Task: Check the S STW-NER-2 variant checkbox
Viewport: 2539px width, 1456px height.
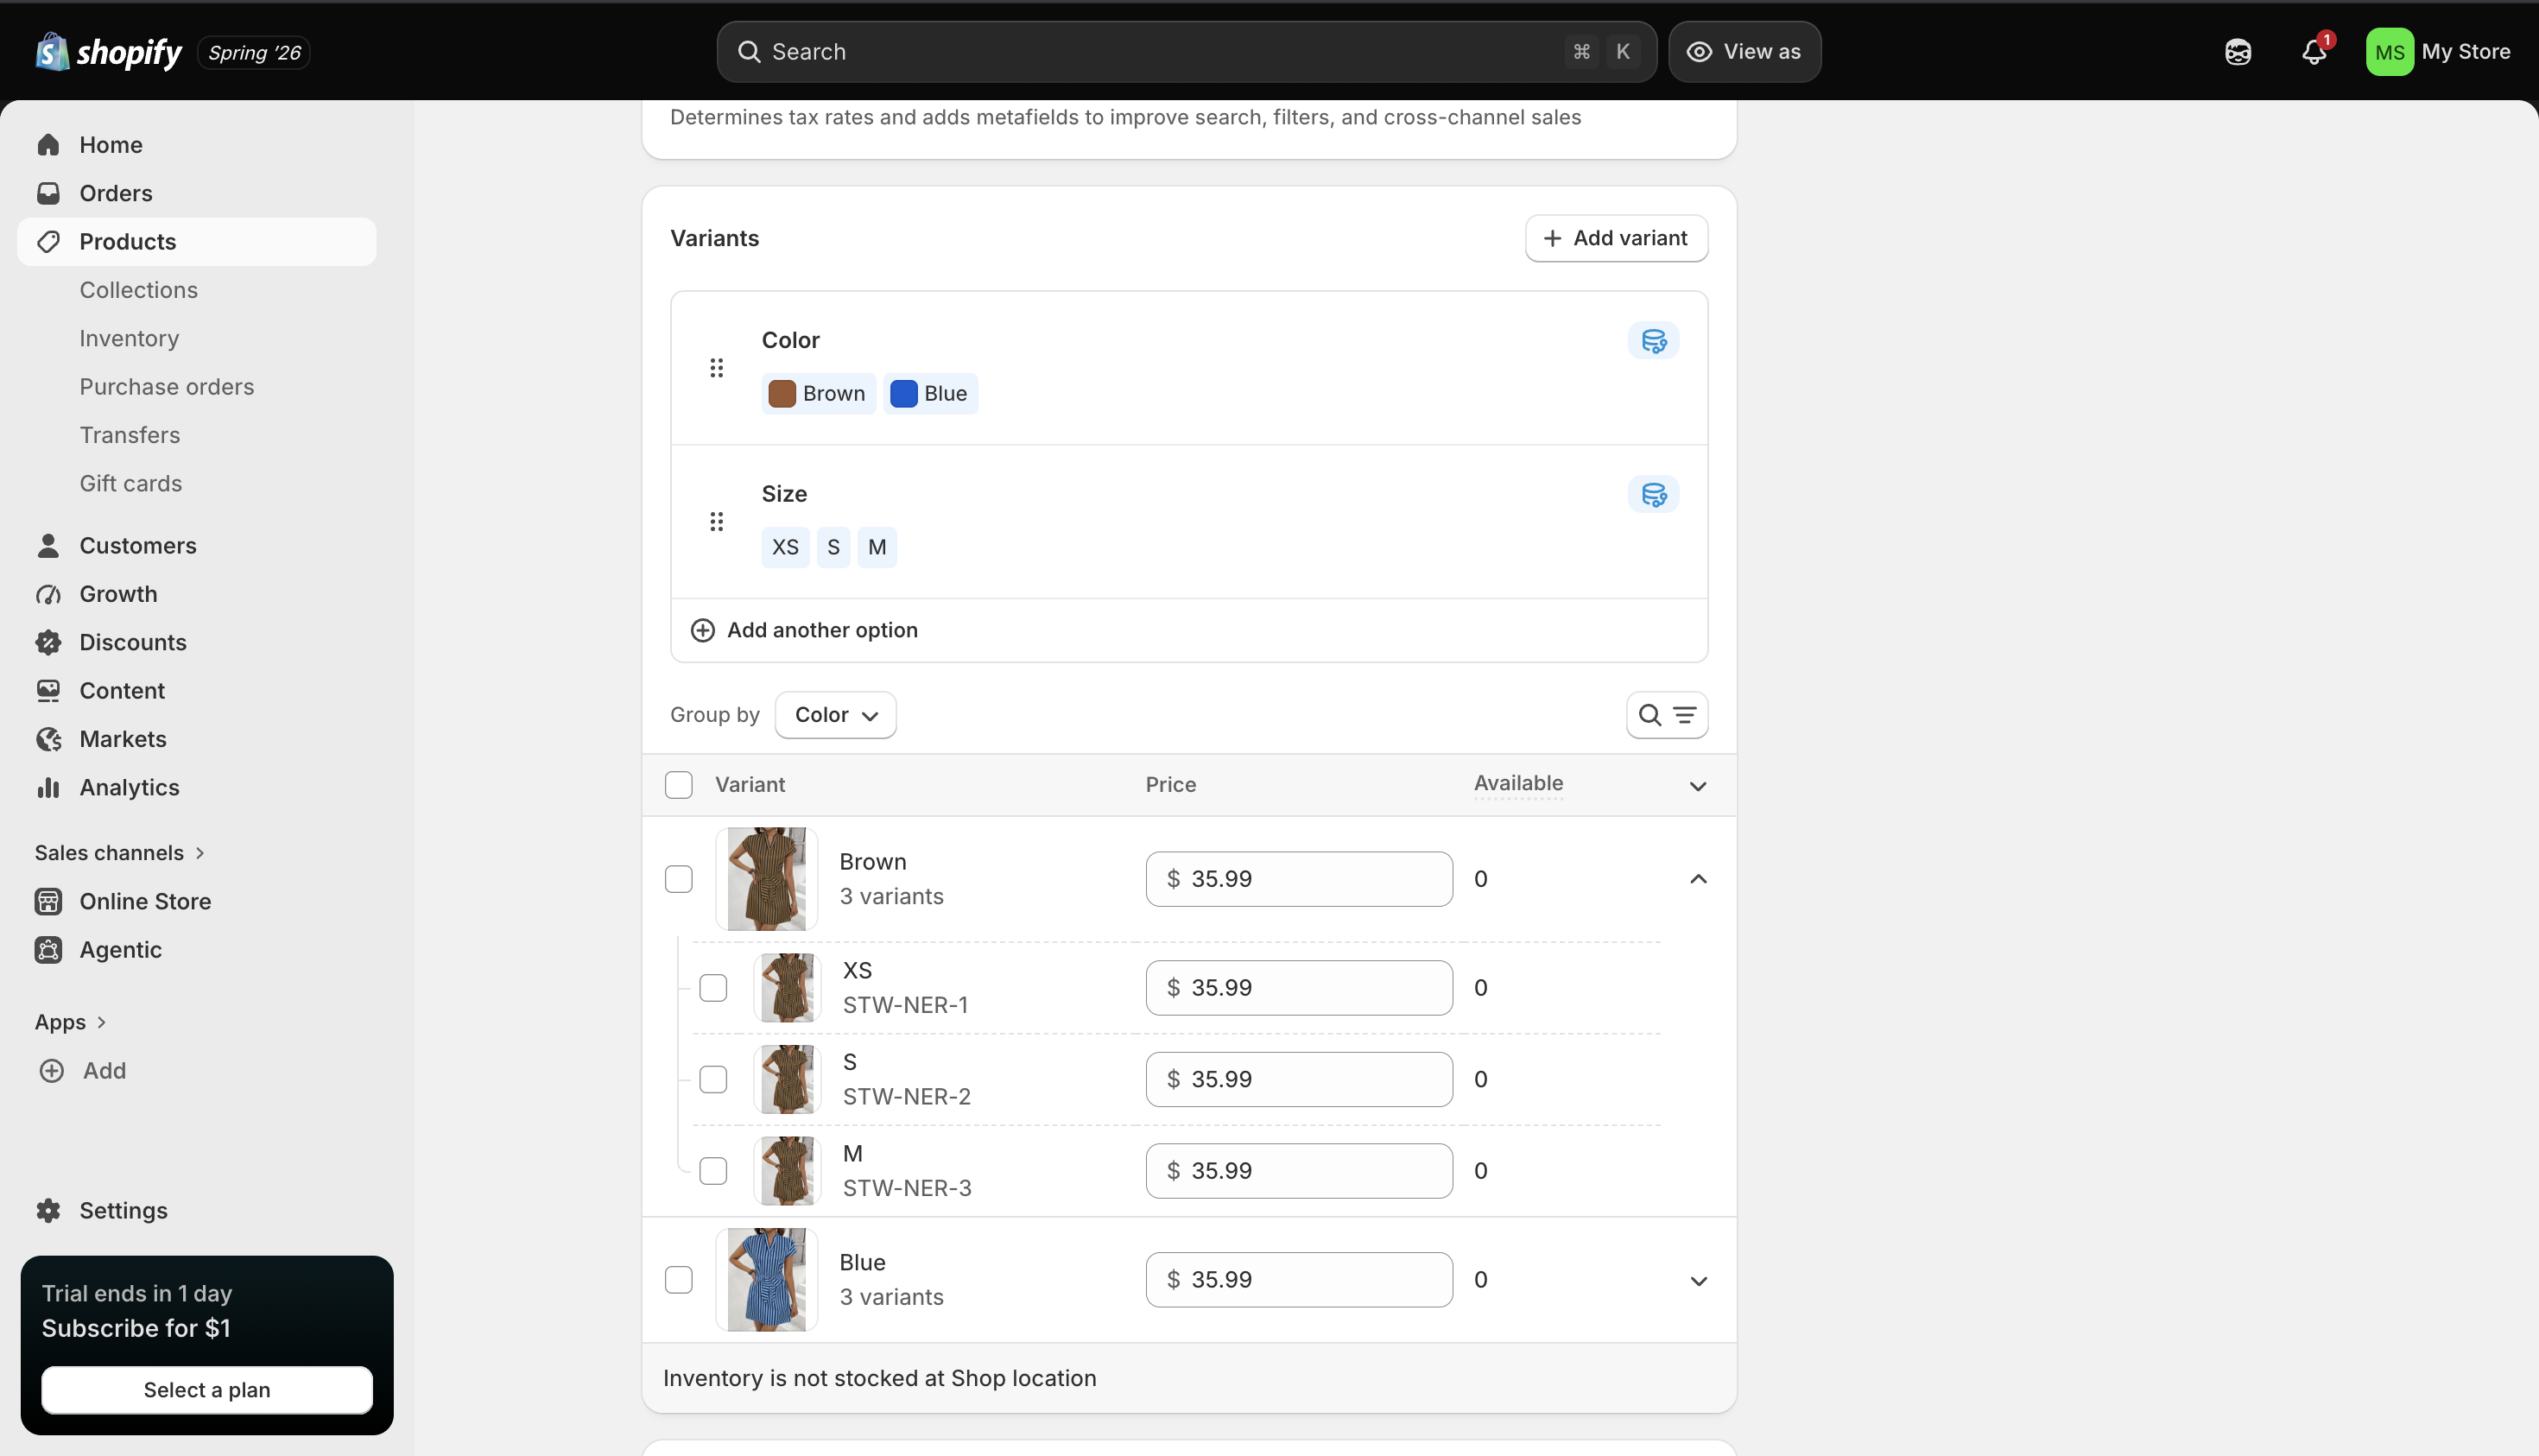Action: [x=714, y=1080]
